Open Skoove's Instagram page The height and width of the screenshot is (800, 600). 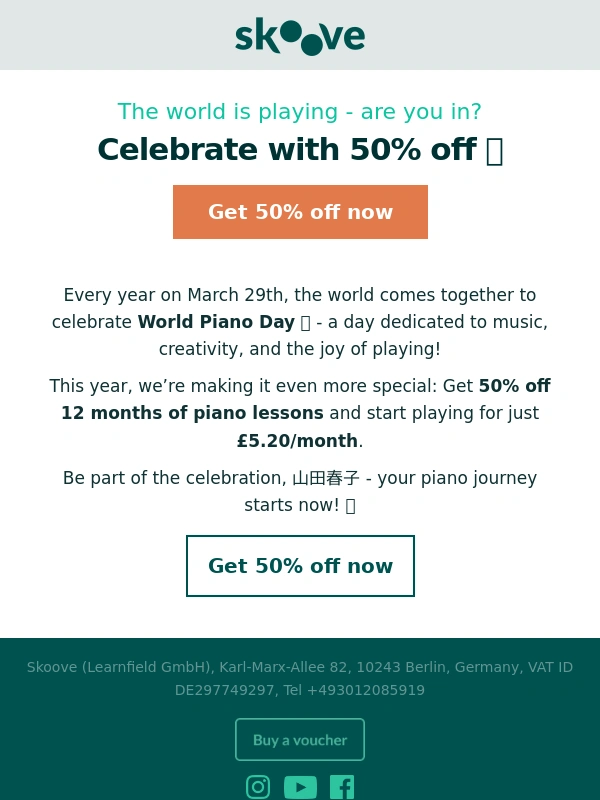click(258, 787)
